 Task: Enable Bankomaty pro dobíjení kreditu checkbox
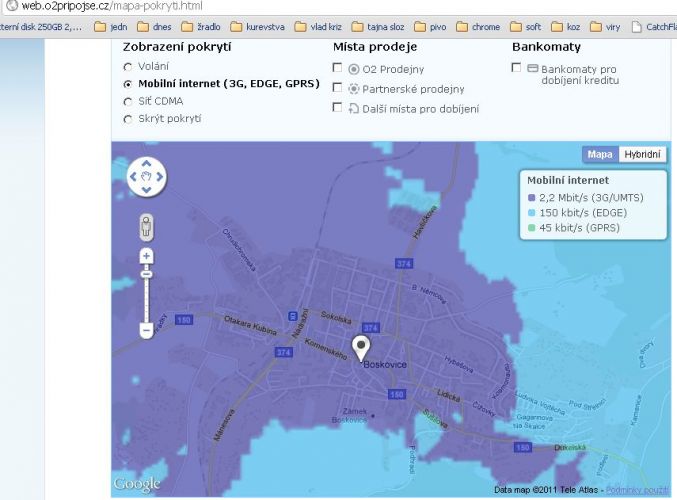coord(516,67)
